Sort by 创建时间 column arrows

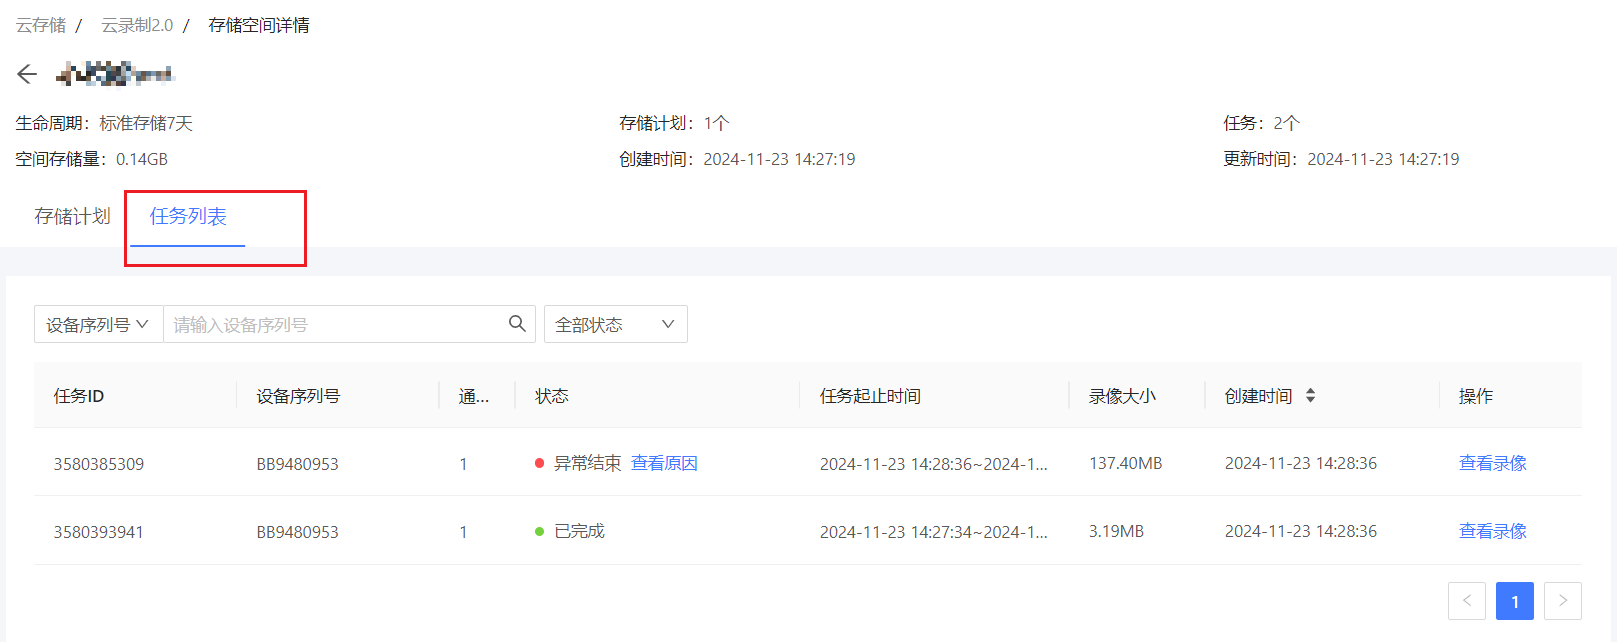(x=1310, y=396)
